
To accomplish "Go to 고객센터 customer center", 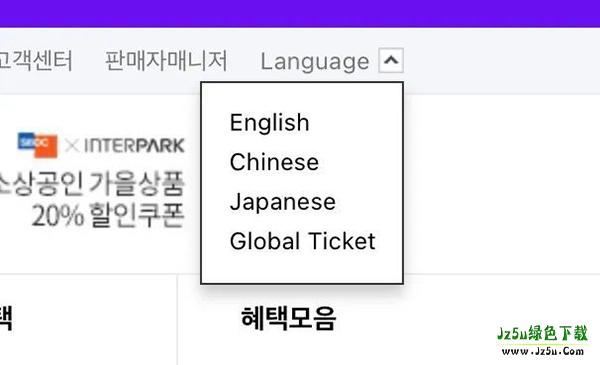I will tap(36, 60).
